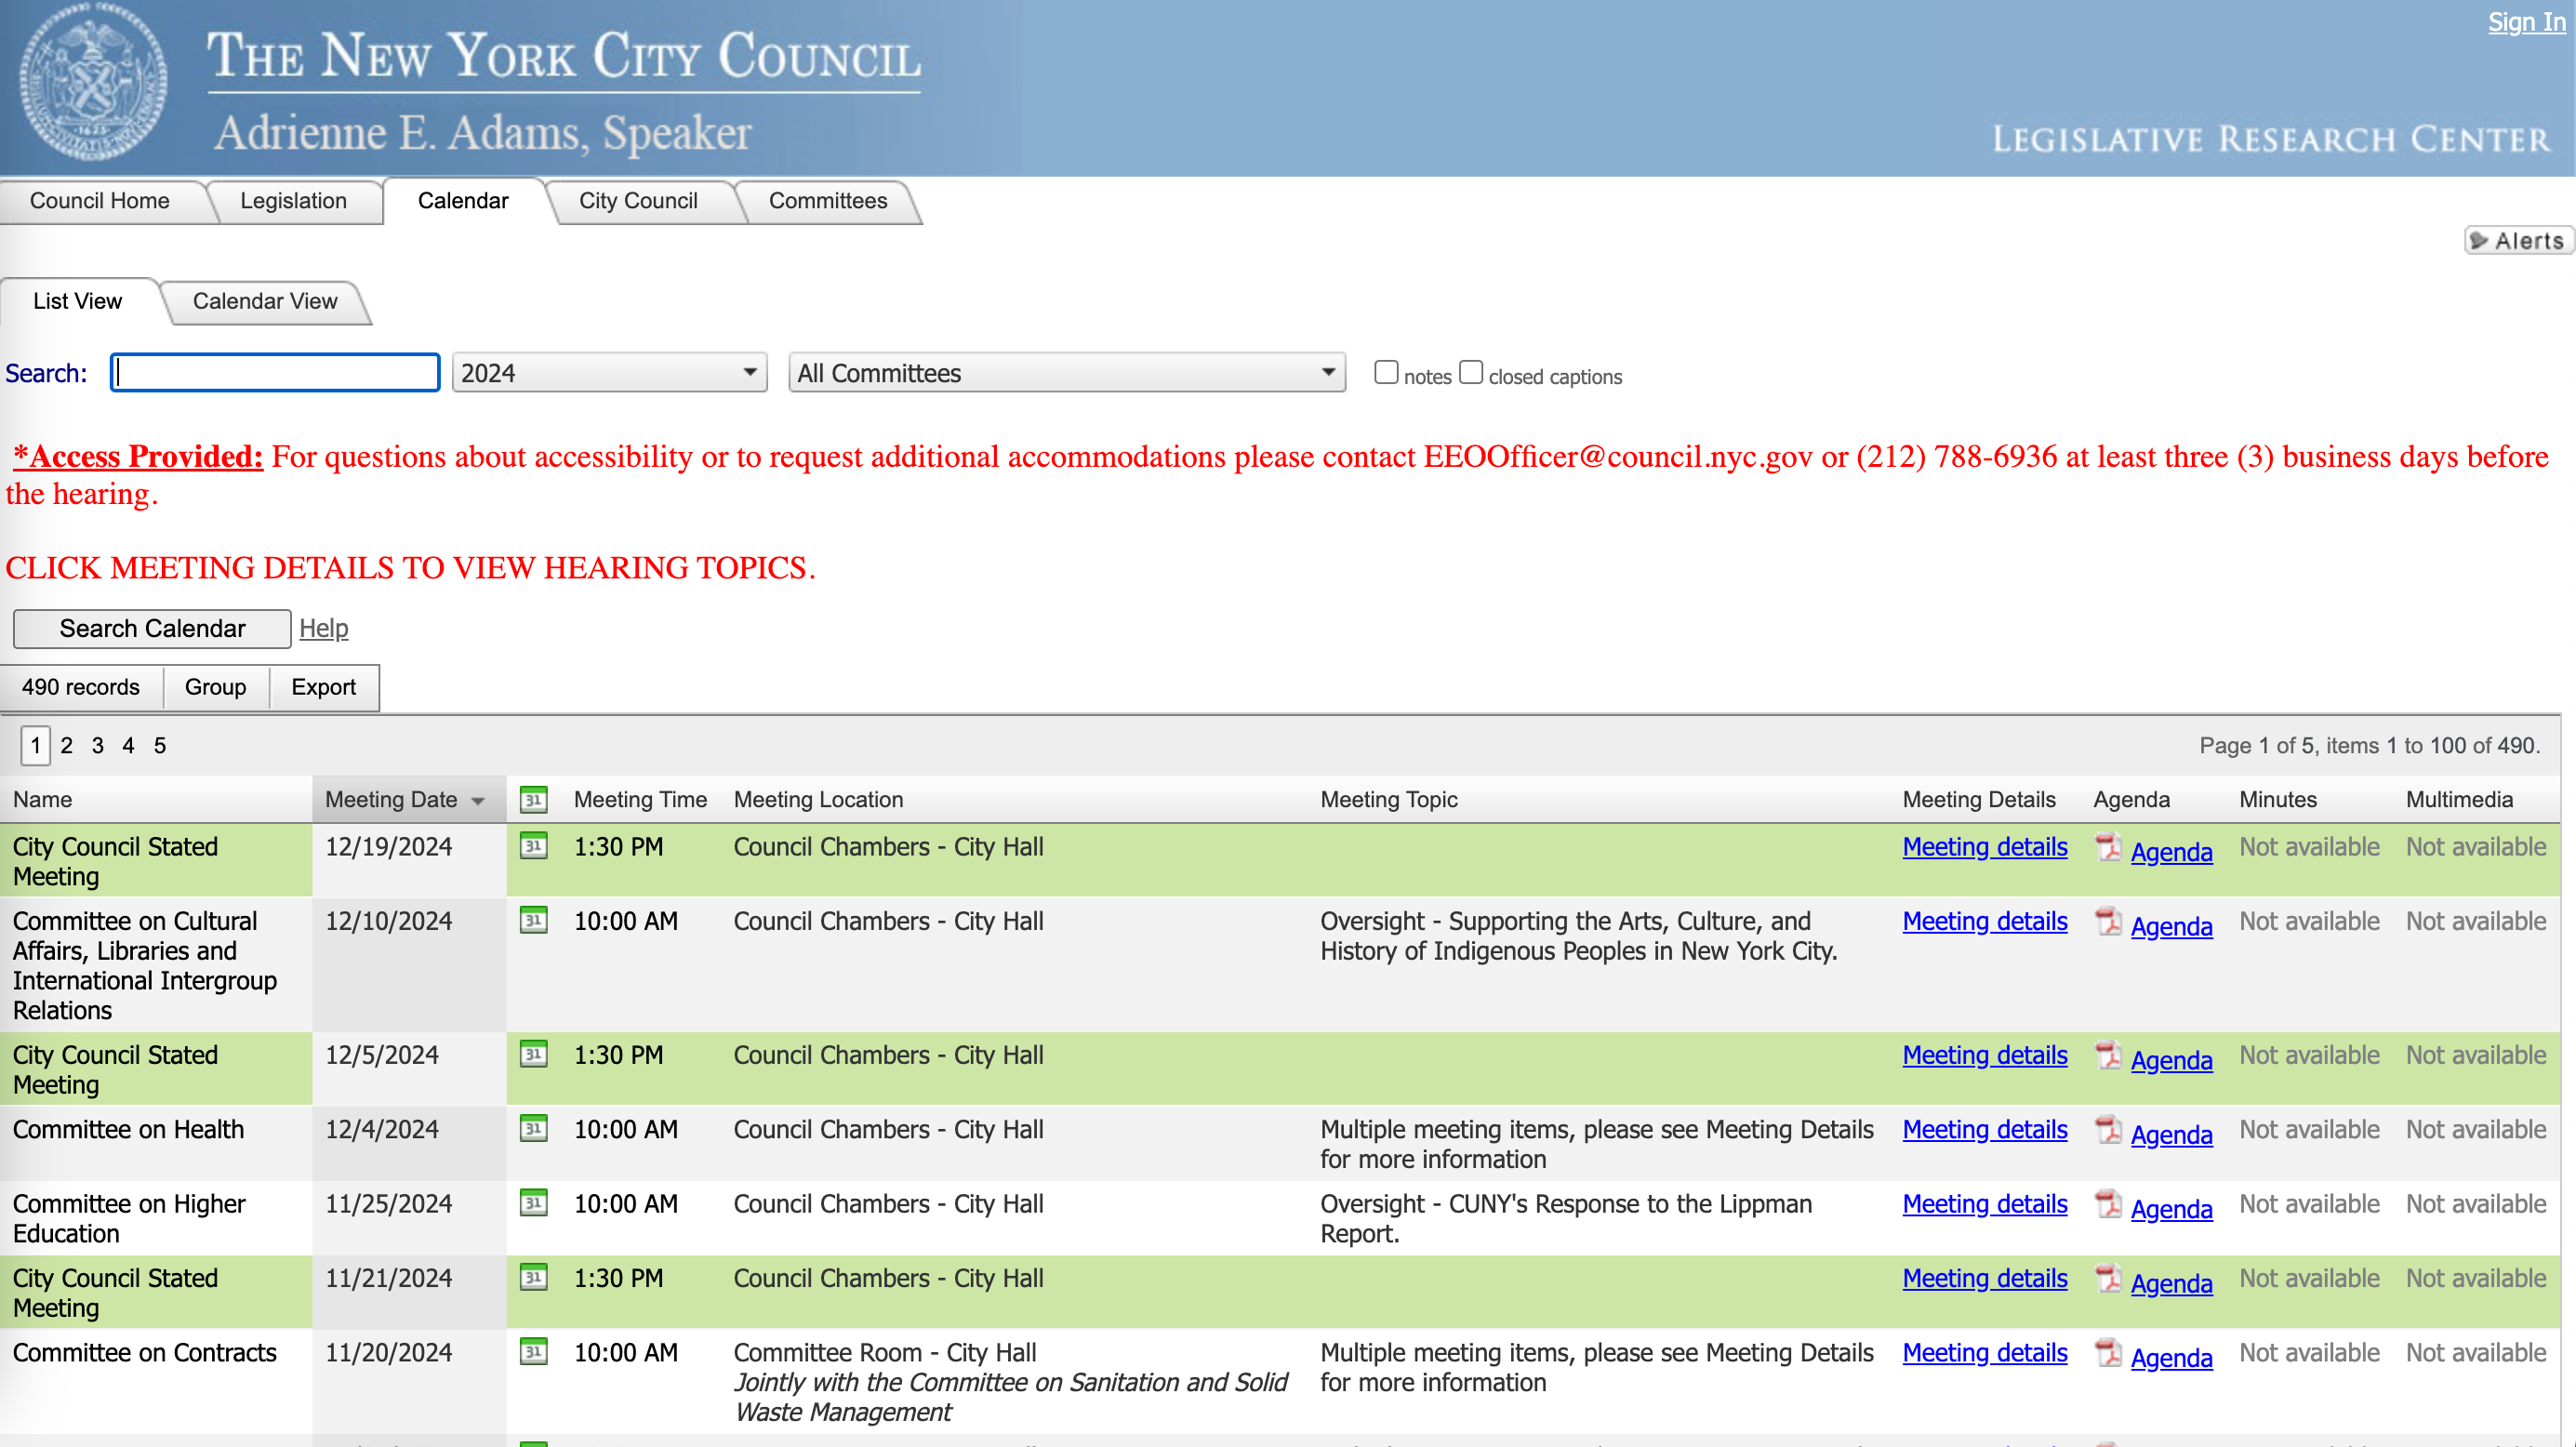Open the Group menu

(x=215, y=686)
